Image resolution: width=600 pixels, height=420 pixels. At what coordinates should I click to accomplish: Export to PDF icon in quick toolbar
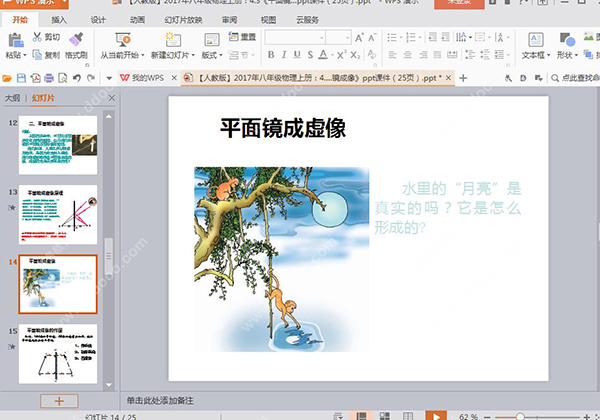tap(36, 78)
